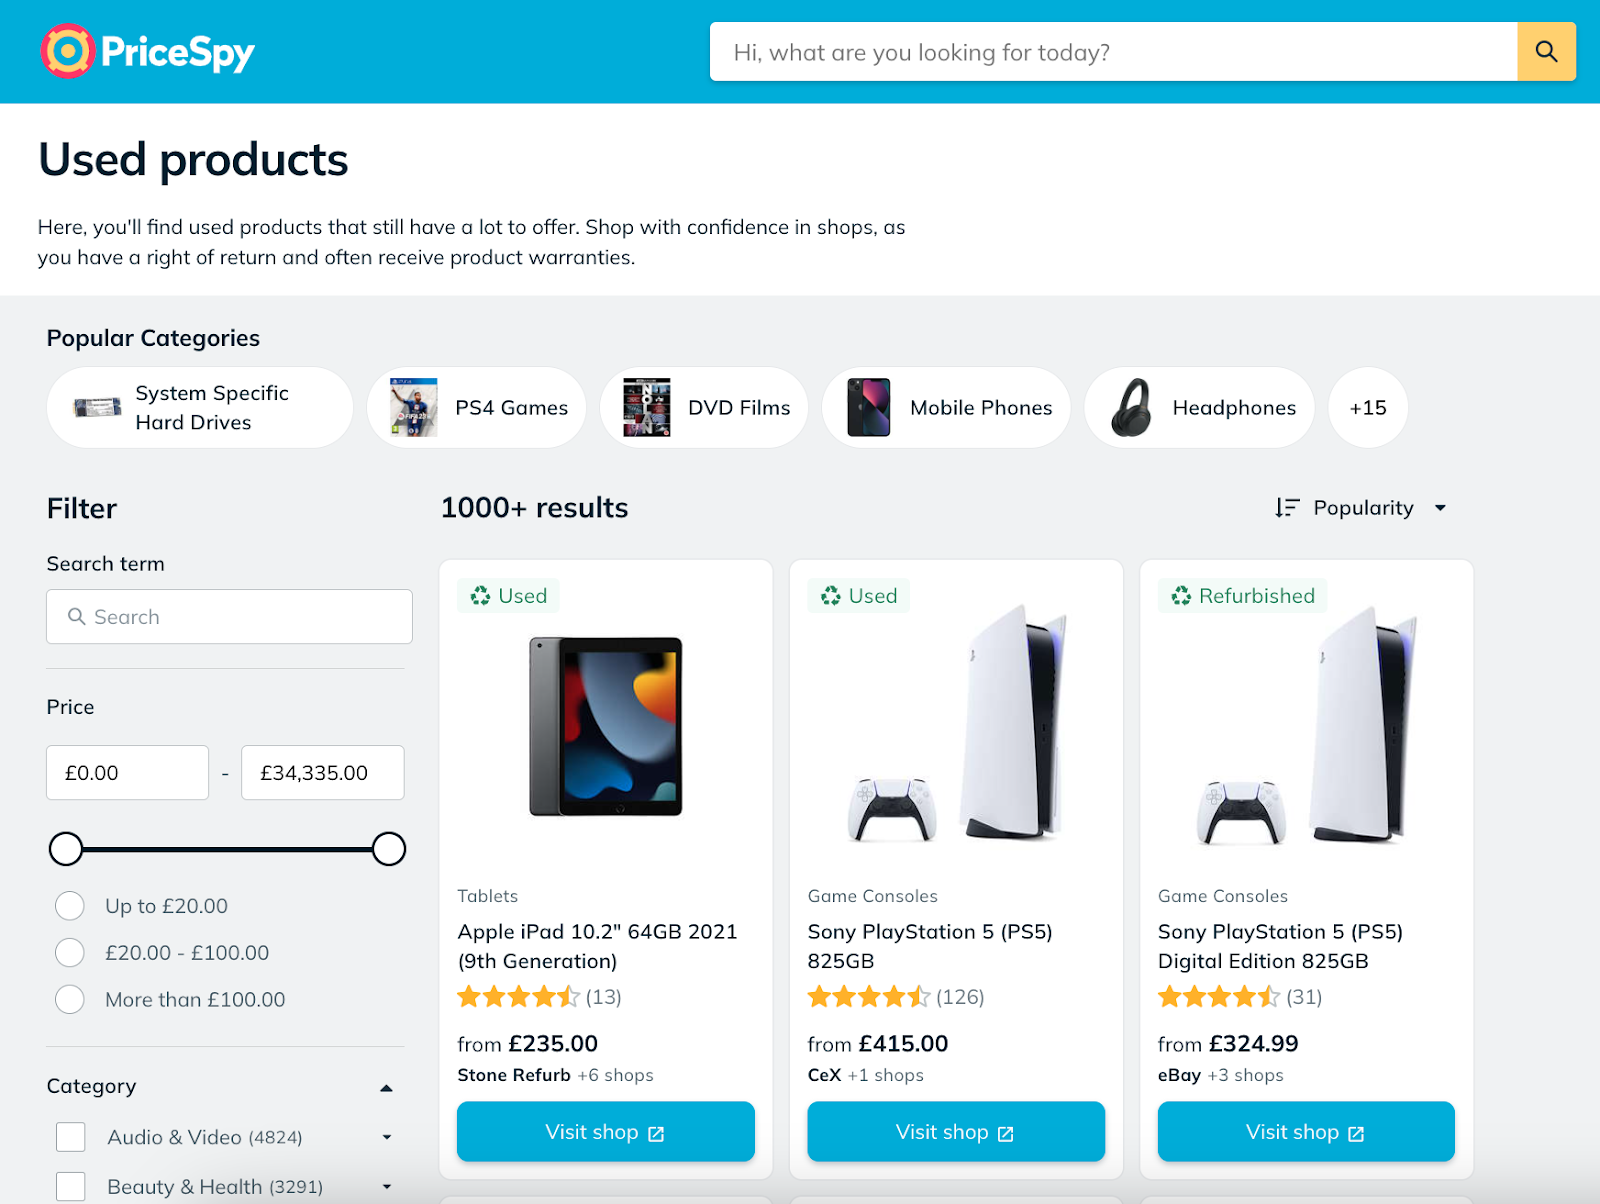
Task: Click the PriceSpy logo
Action: tap(148, 51)
